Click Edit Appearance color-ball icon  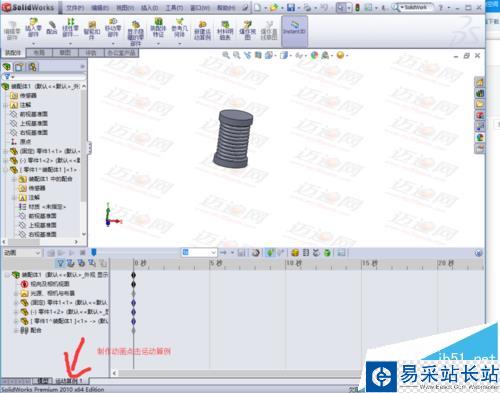314,55
